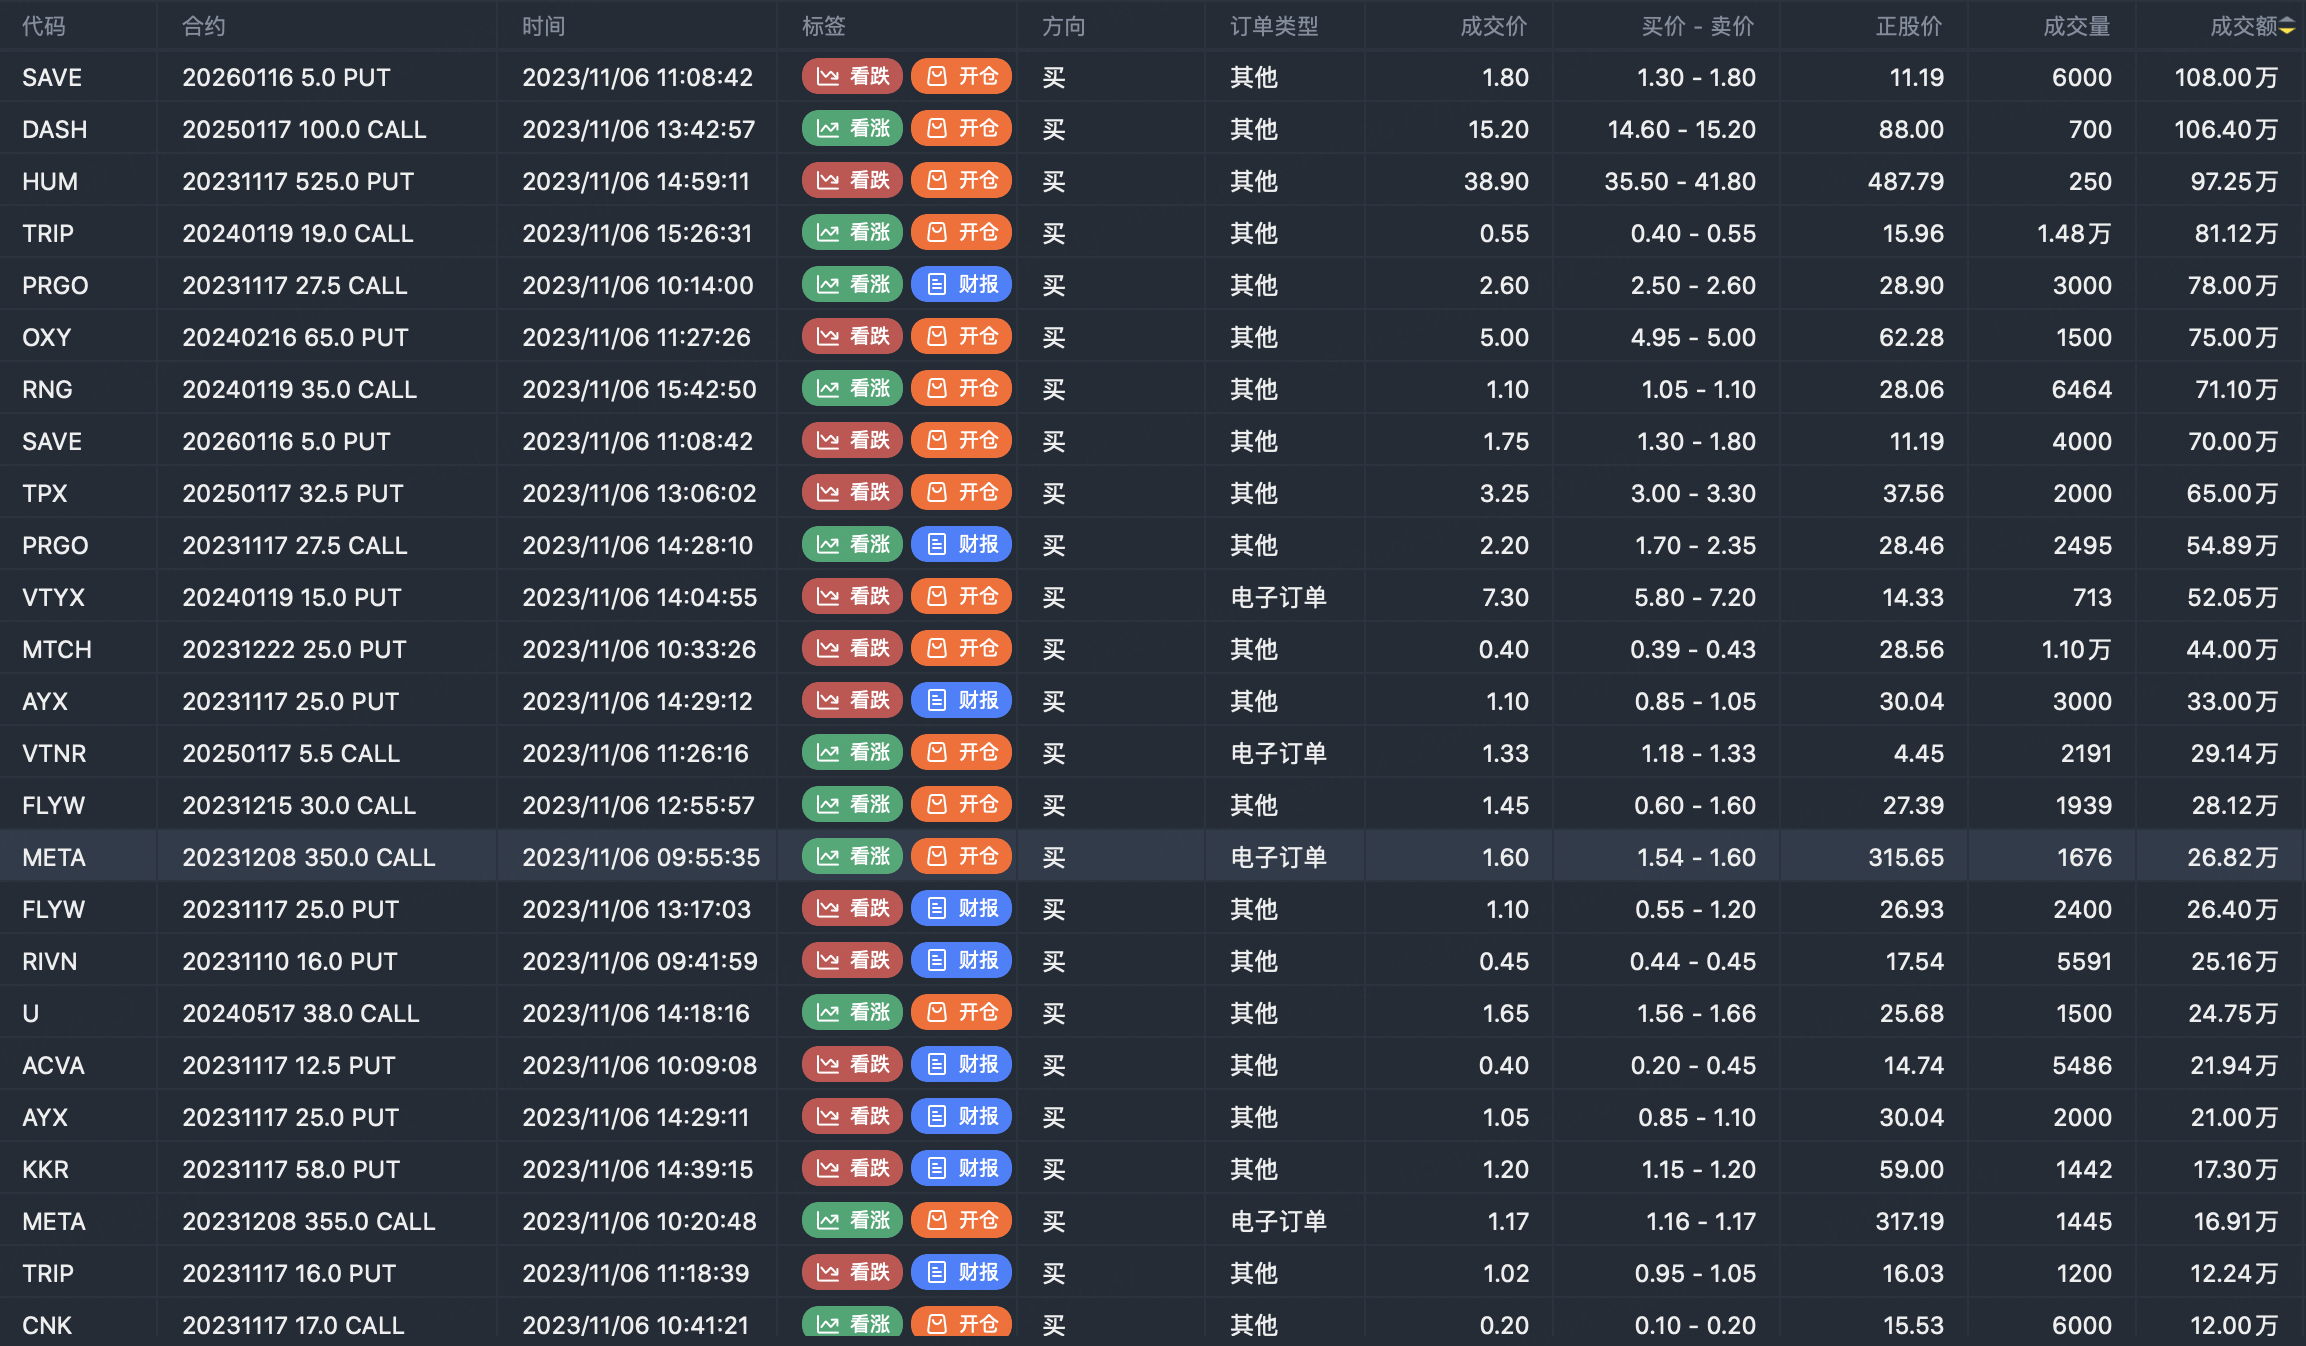The width and height of the screenshot is (2306, 1346).
Task: Click the 成交价 column header
Action: (x=1494, y=26)
